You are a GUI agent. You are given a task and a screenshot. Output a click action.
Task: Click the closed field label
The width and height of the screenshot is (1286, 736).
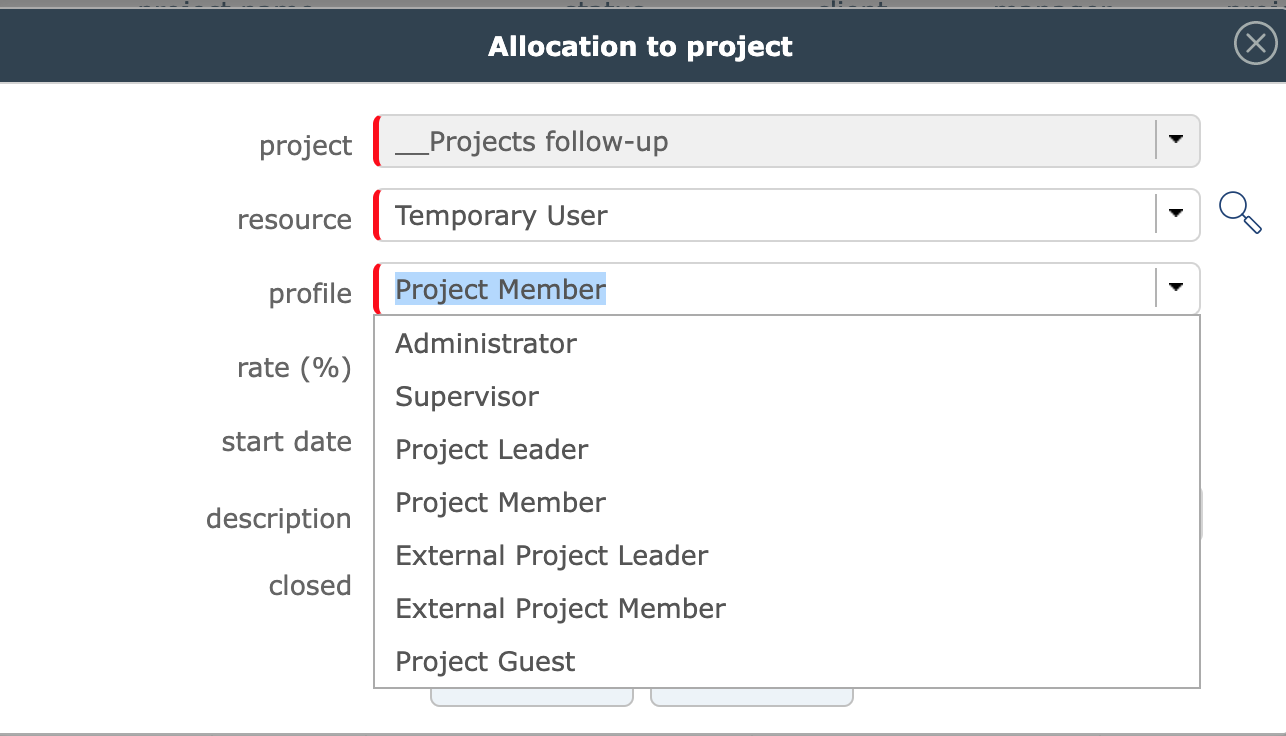[x=310, y=585]
